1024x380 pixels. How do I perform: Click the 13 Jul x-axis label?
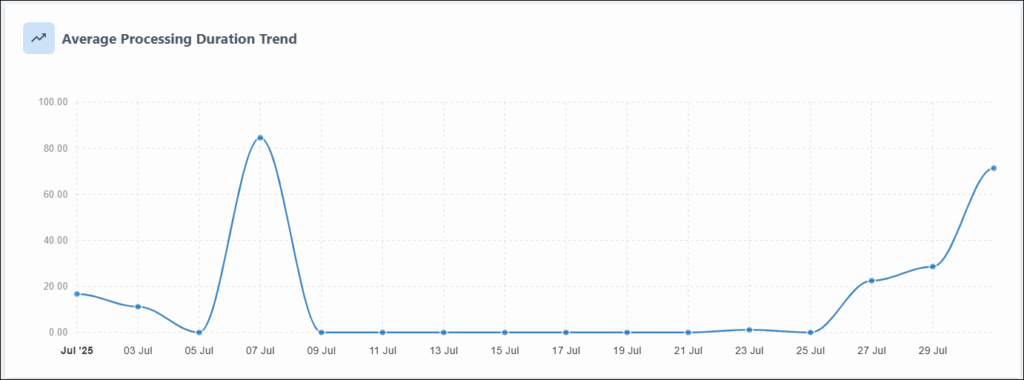(x=443, y=351)
